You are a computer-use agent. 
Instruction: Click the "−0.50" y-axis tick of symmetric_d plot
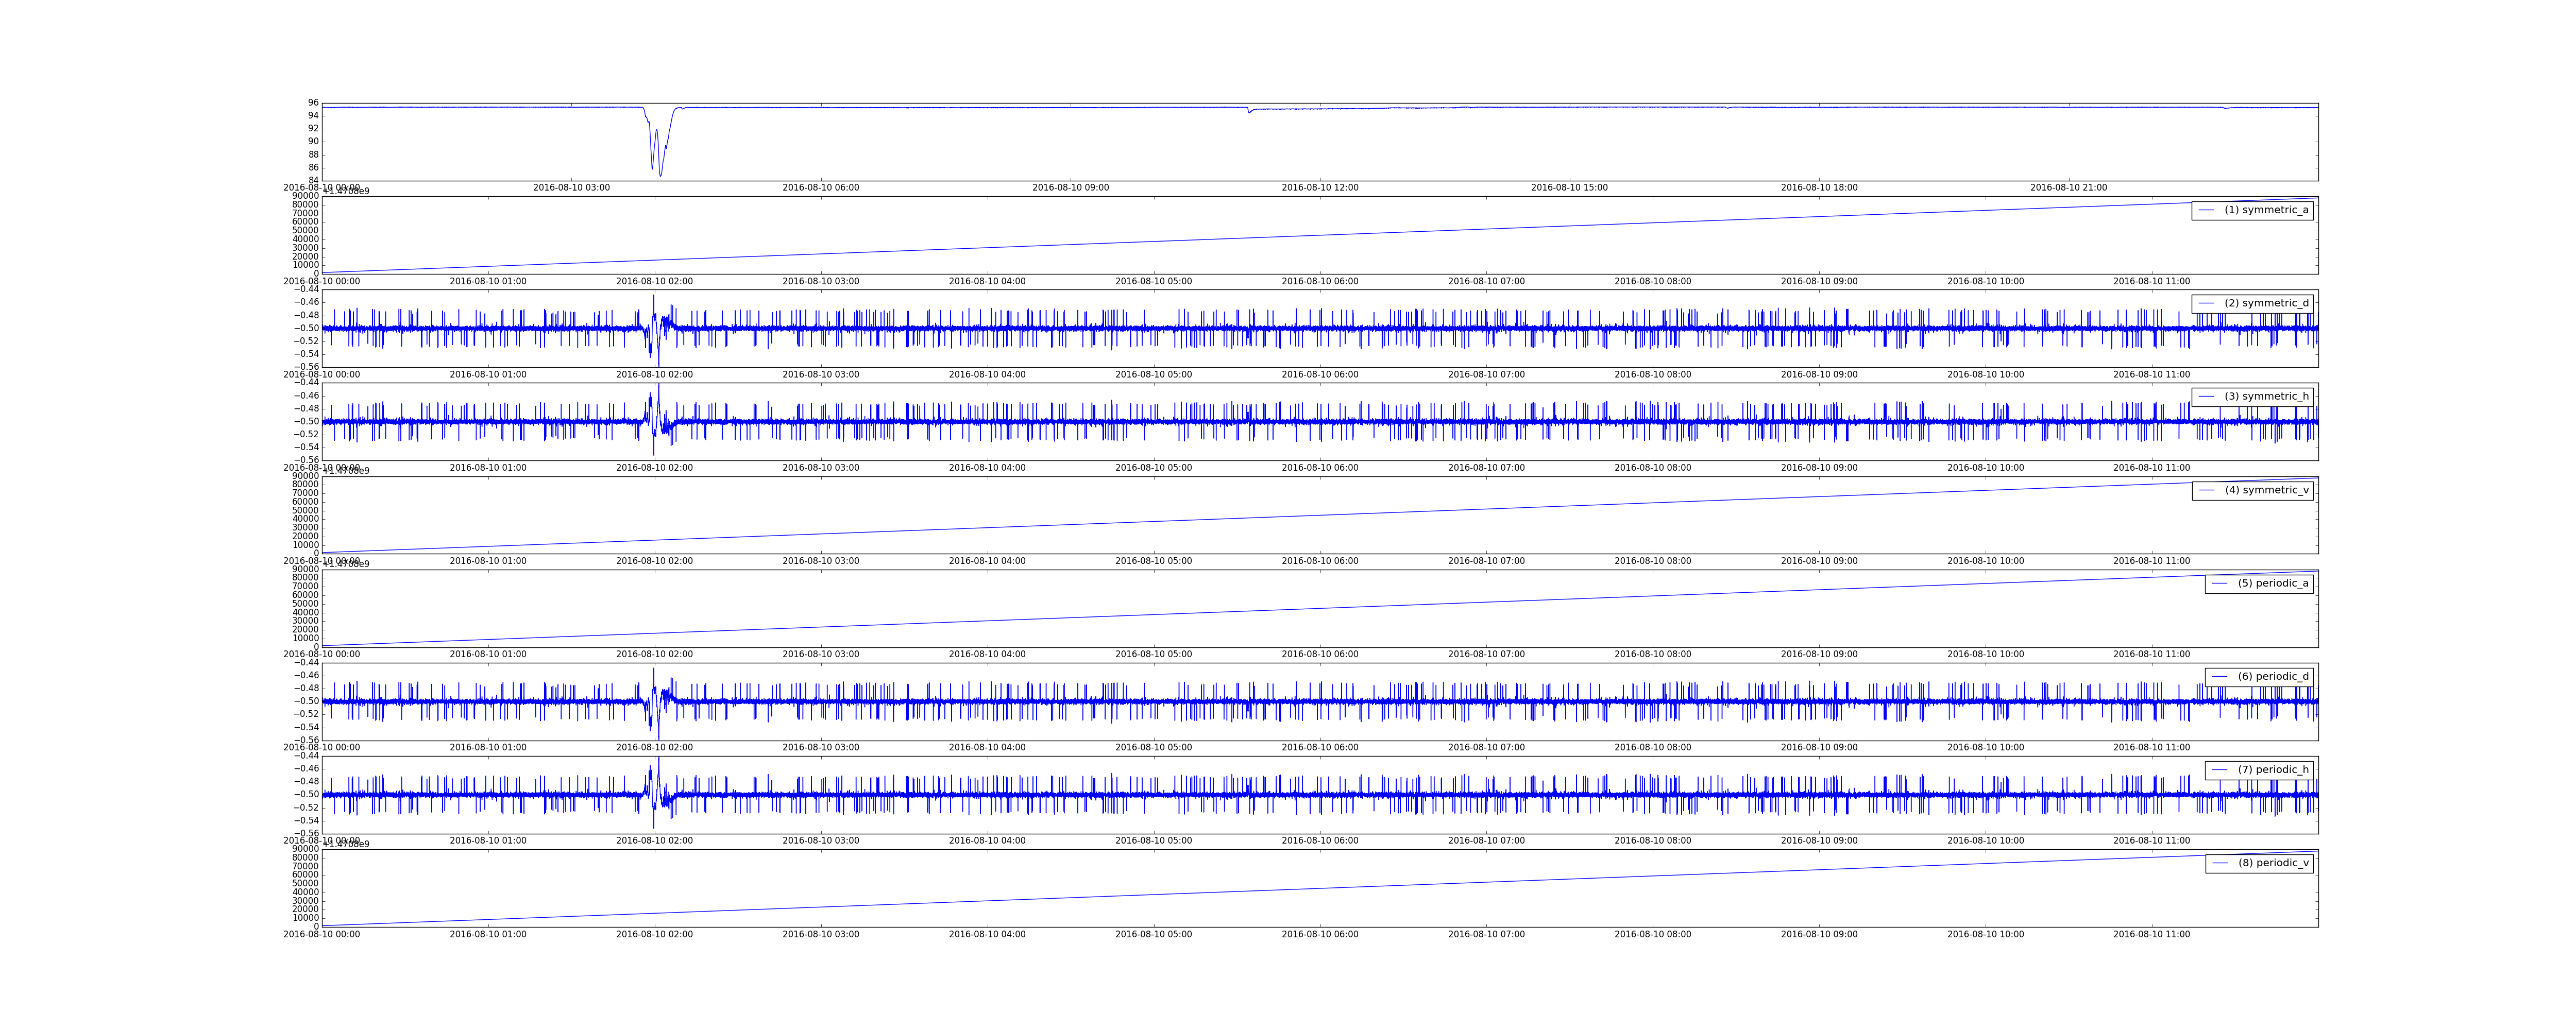coord(305,328)
